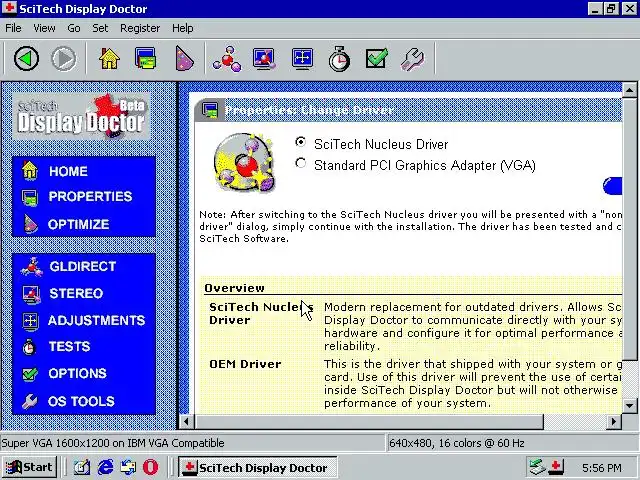Click the checkmark icon beside OPTIONS in the sidebar
Viewport: 640px width, 480px height.
pyautogui.click(x=30, y=373)
